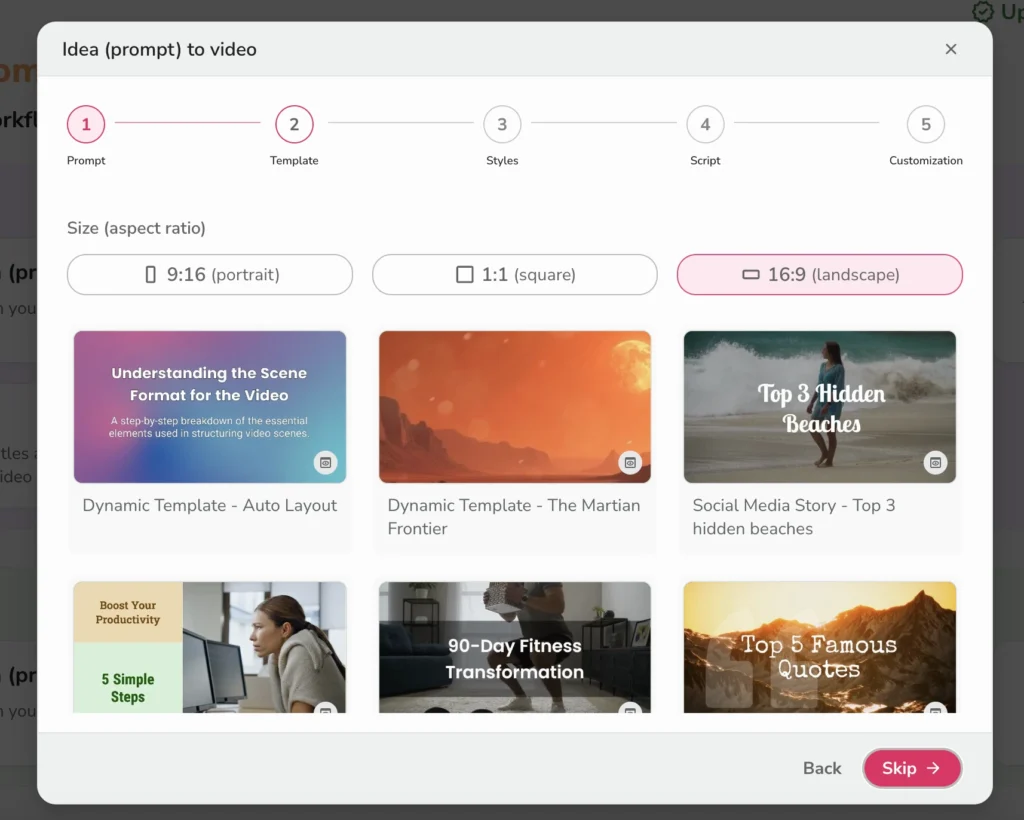Click the square shape icon
This screenshot has width=1024, height=820.
[x=464, y=274]
